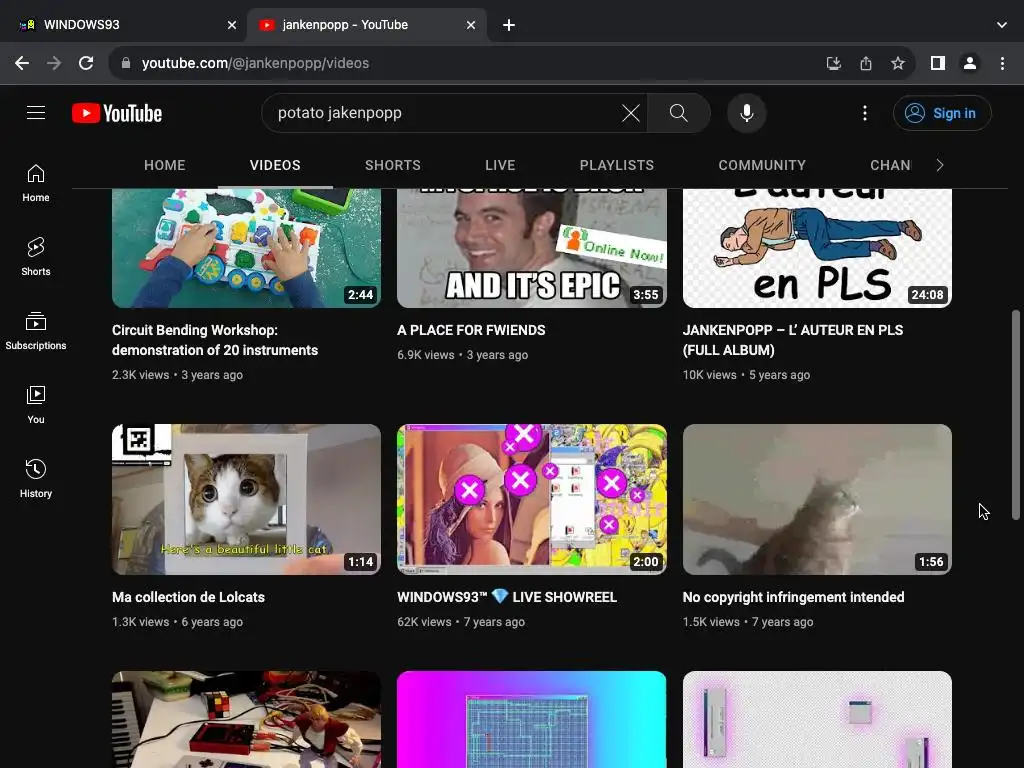The height and width of the screenshot is (768, 1024).
Task: Play the blurry cat thumbnail (1:56)
Action: (x=817, y=500)
